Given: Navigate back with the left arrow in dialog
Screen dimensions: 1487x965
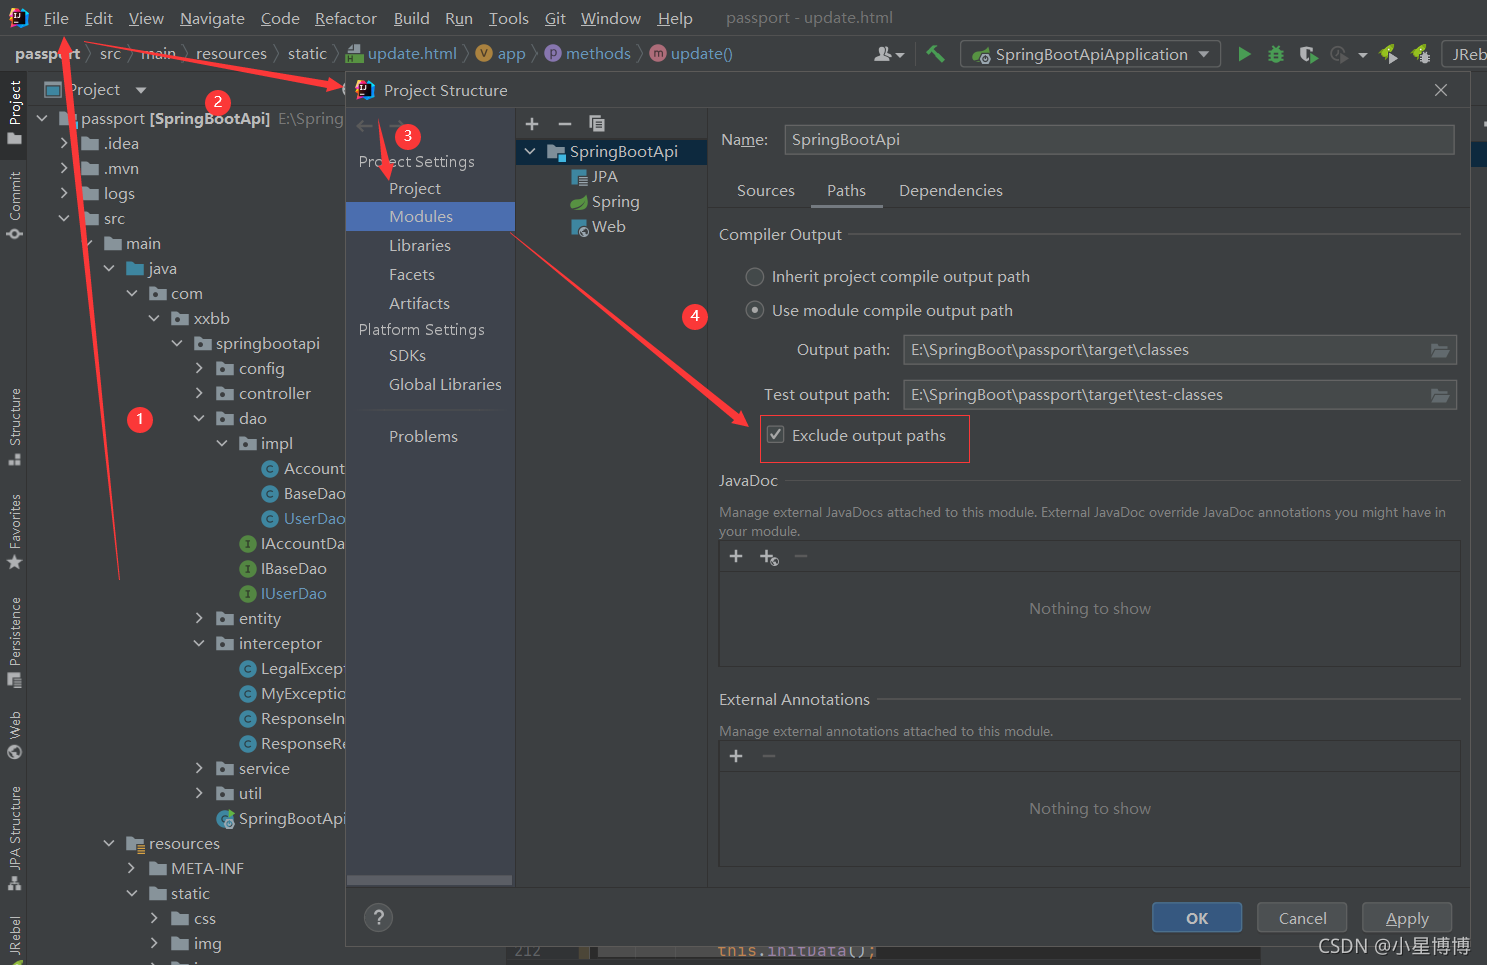Looking at the screenshot, I should click(x=364, y=126).
